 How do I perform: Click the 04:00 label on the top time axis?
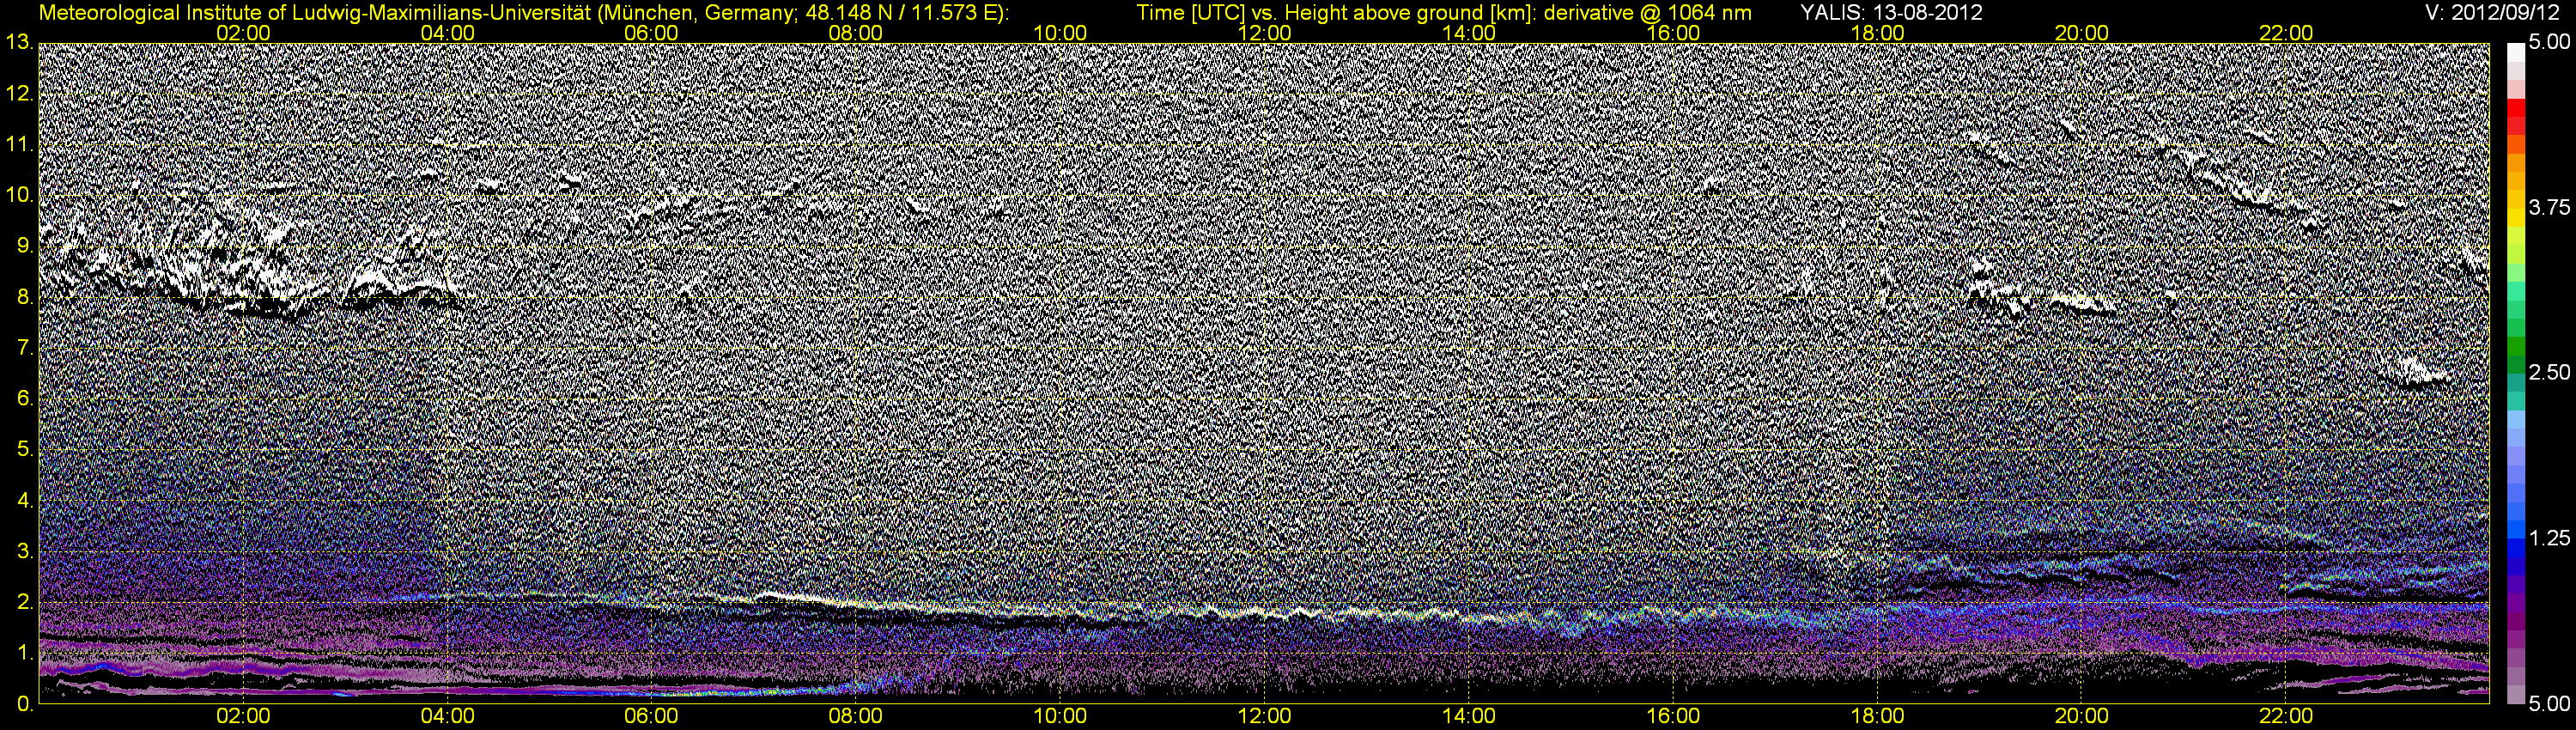447,33
